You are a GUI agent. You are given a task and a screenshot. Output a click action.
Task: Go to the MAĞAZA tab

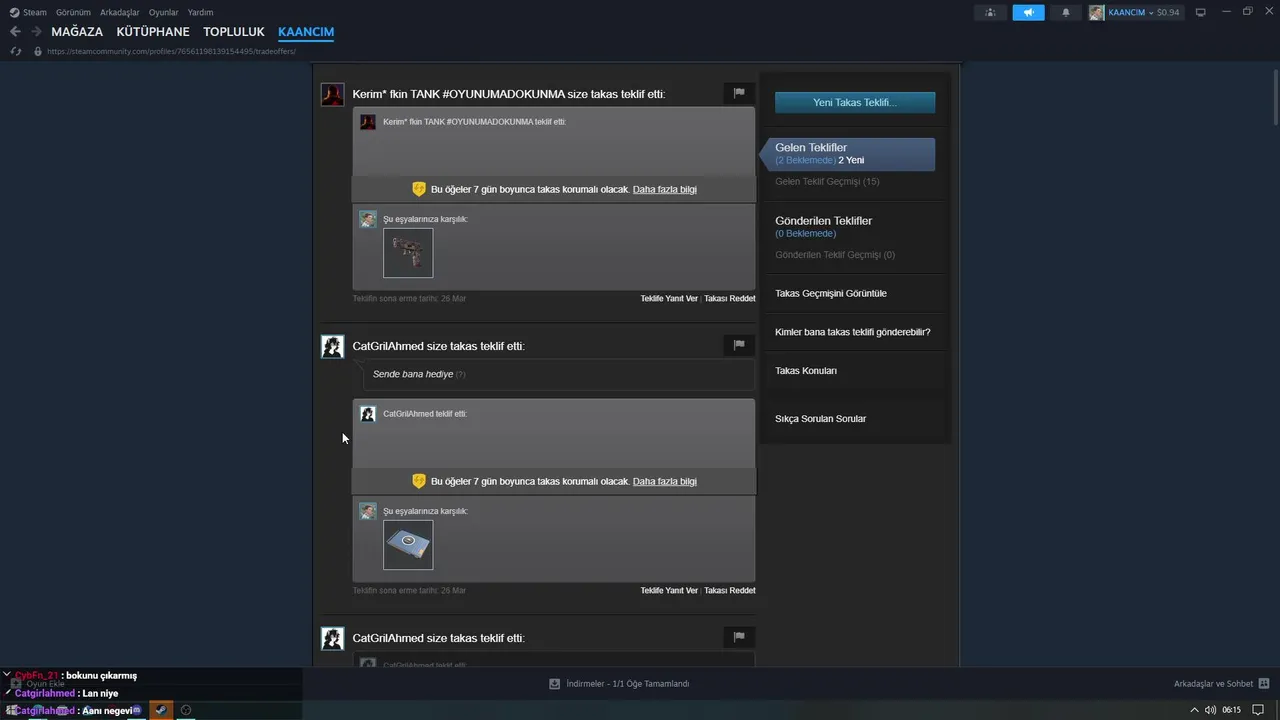(77, 32)
